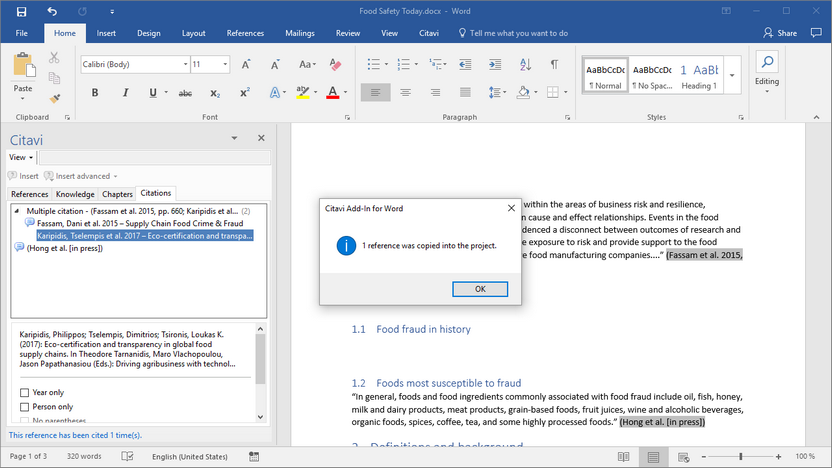Apply strikethrough formatting
The width and height of the screenshot is (832, 468).
pos(185,93)
